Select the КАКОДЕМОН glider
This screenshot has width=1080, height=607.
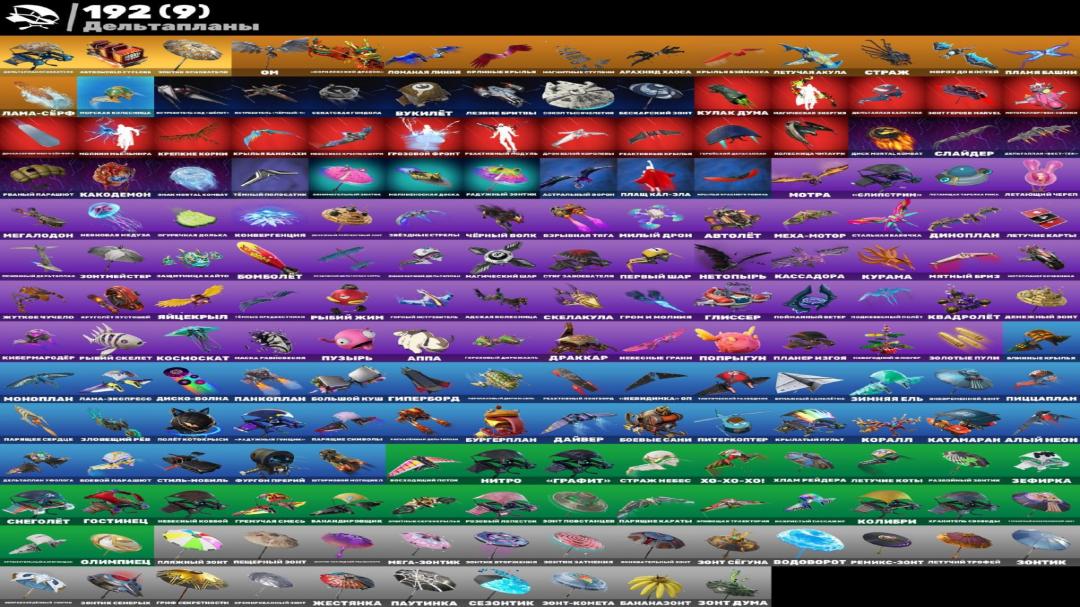click(x=116, y=178)
